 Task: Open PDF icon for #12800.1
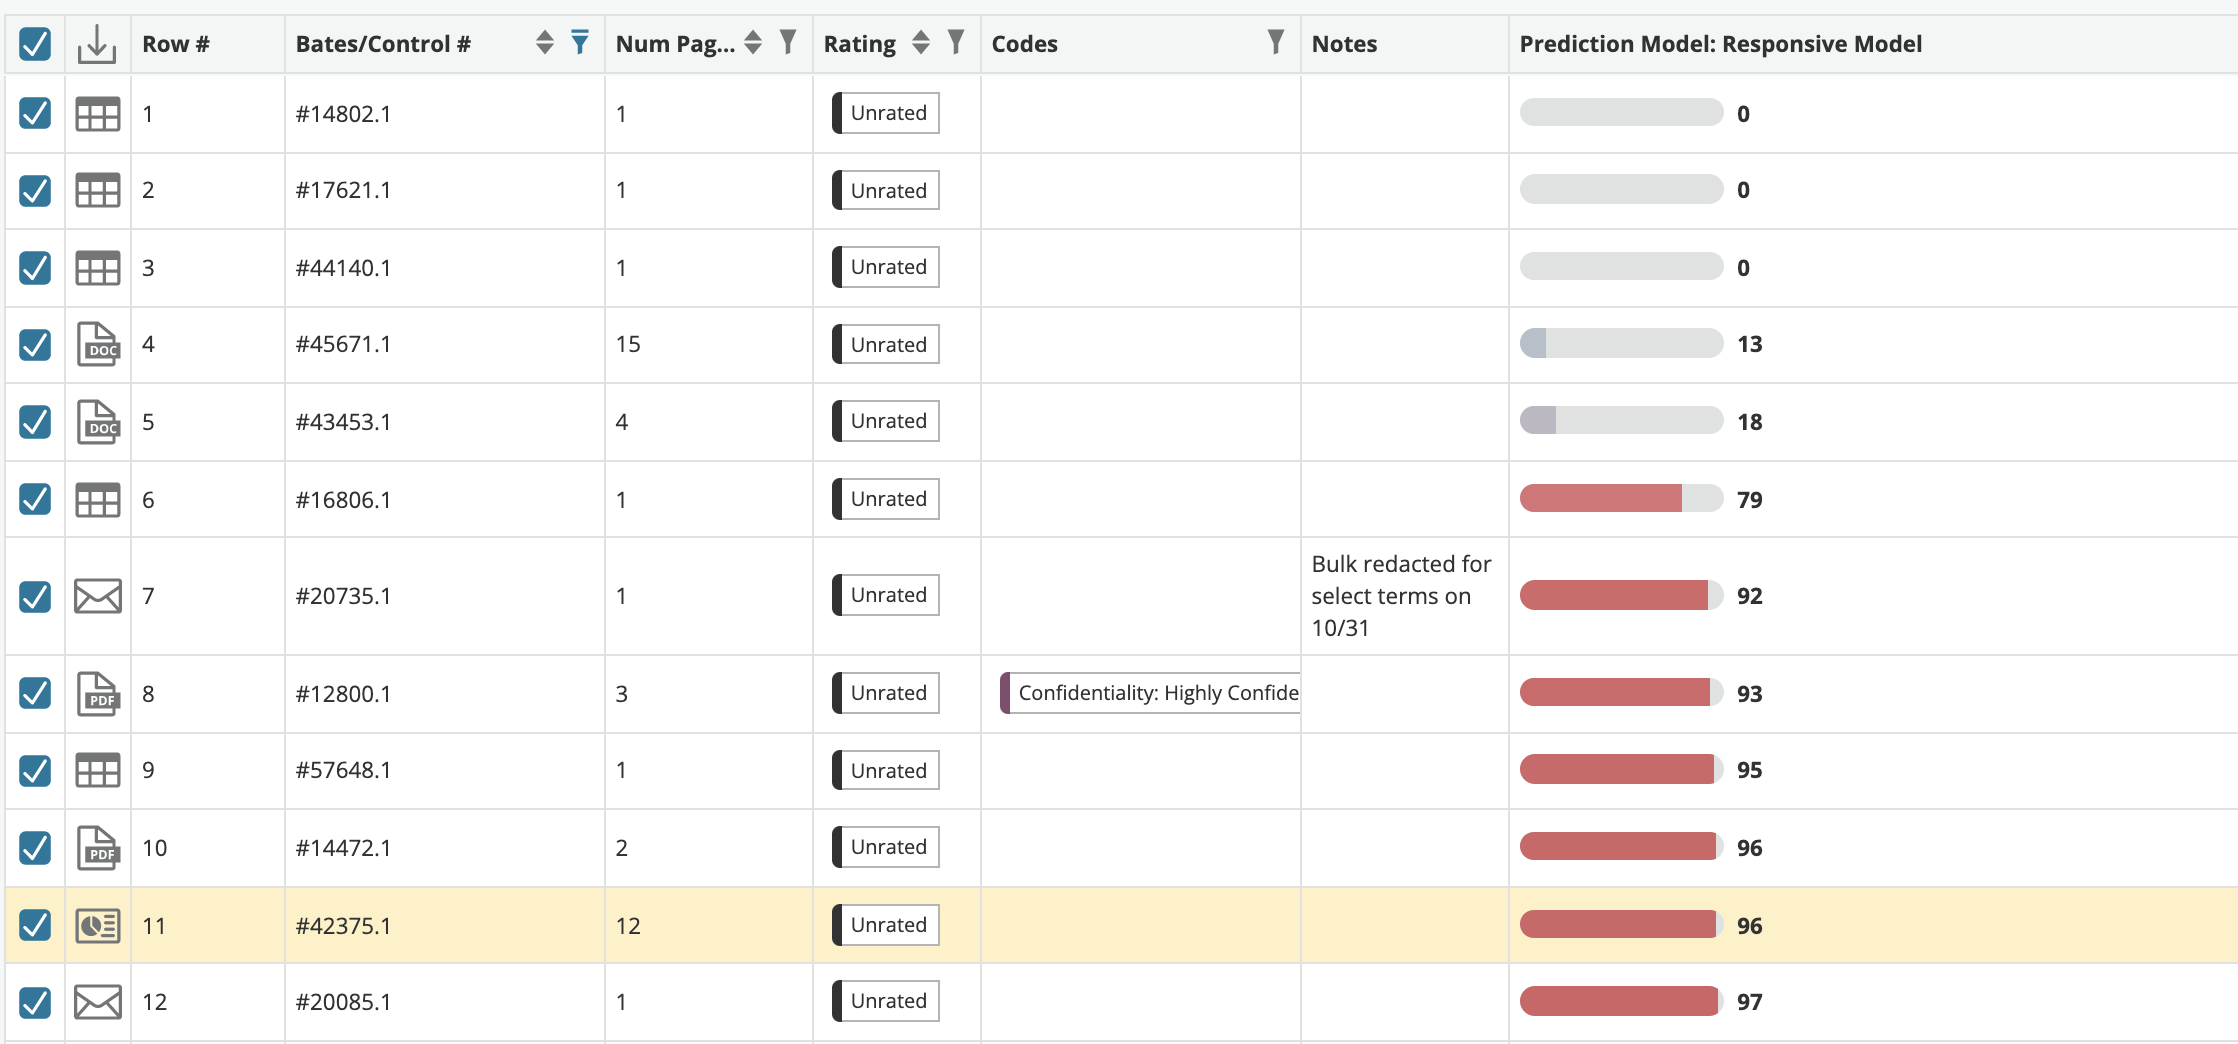[98, 694]
